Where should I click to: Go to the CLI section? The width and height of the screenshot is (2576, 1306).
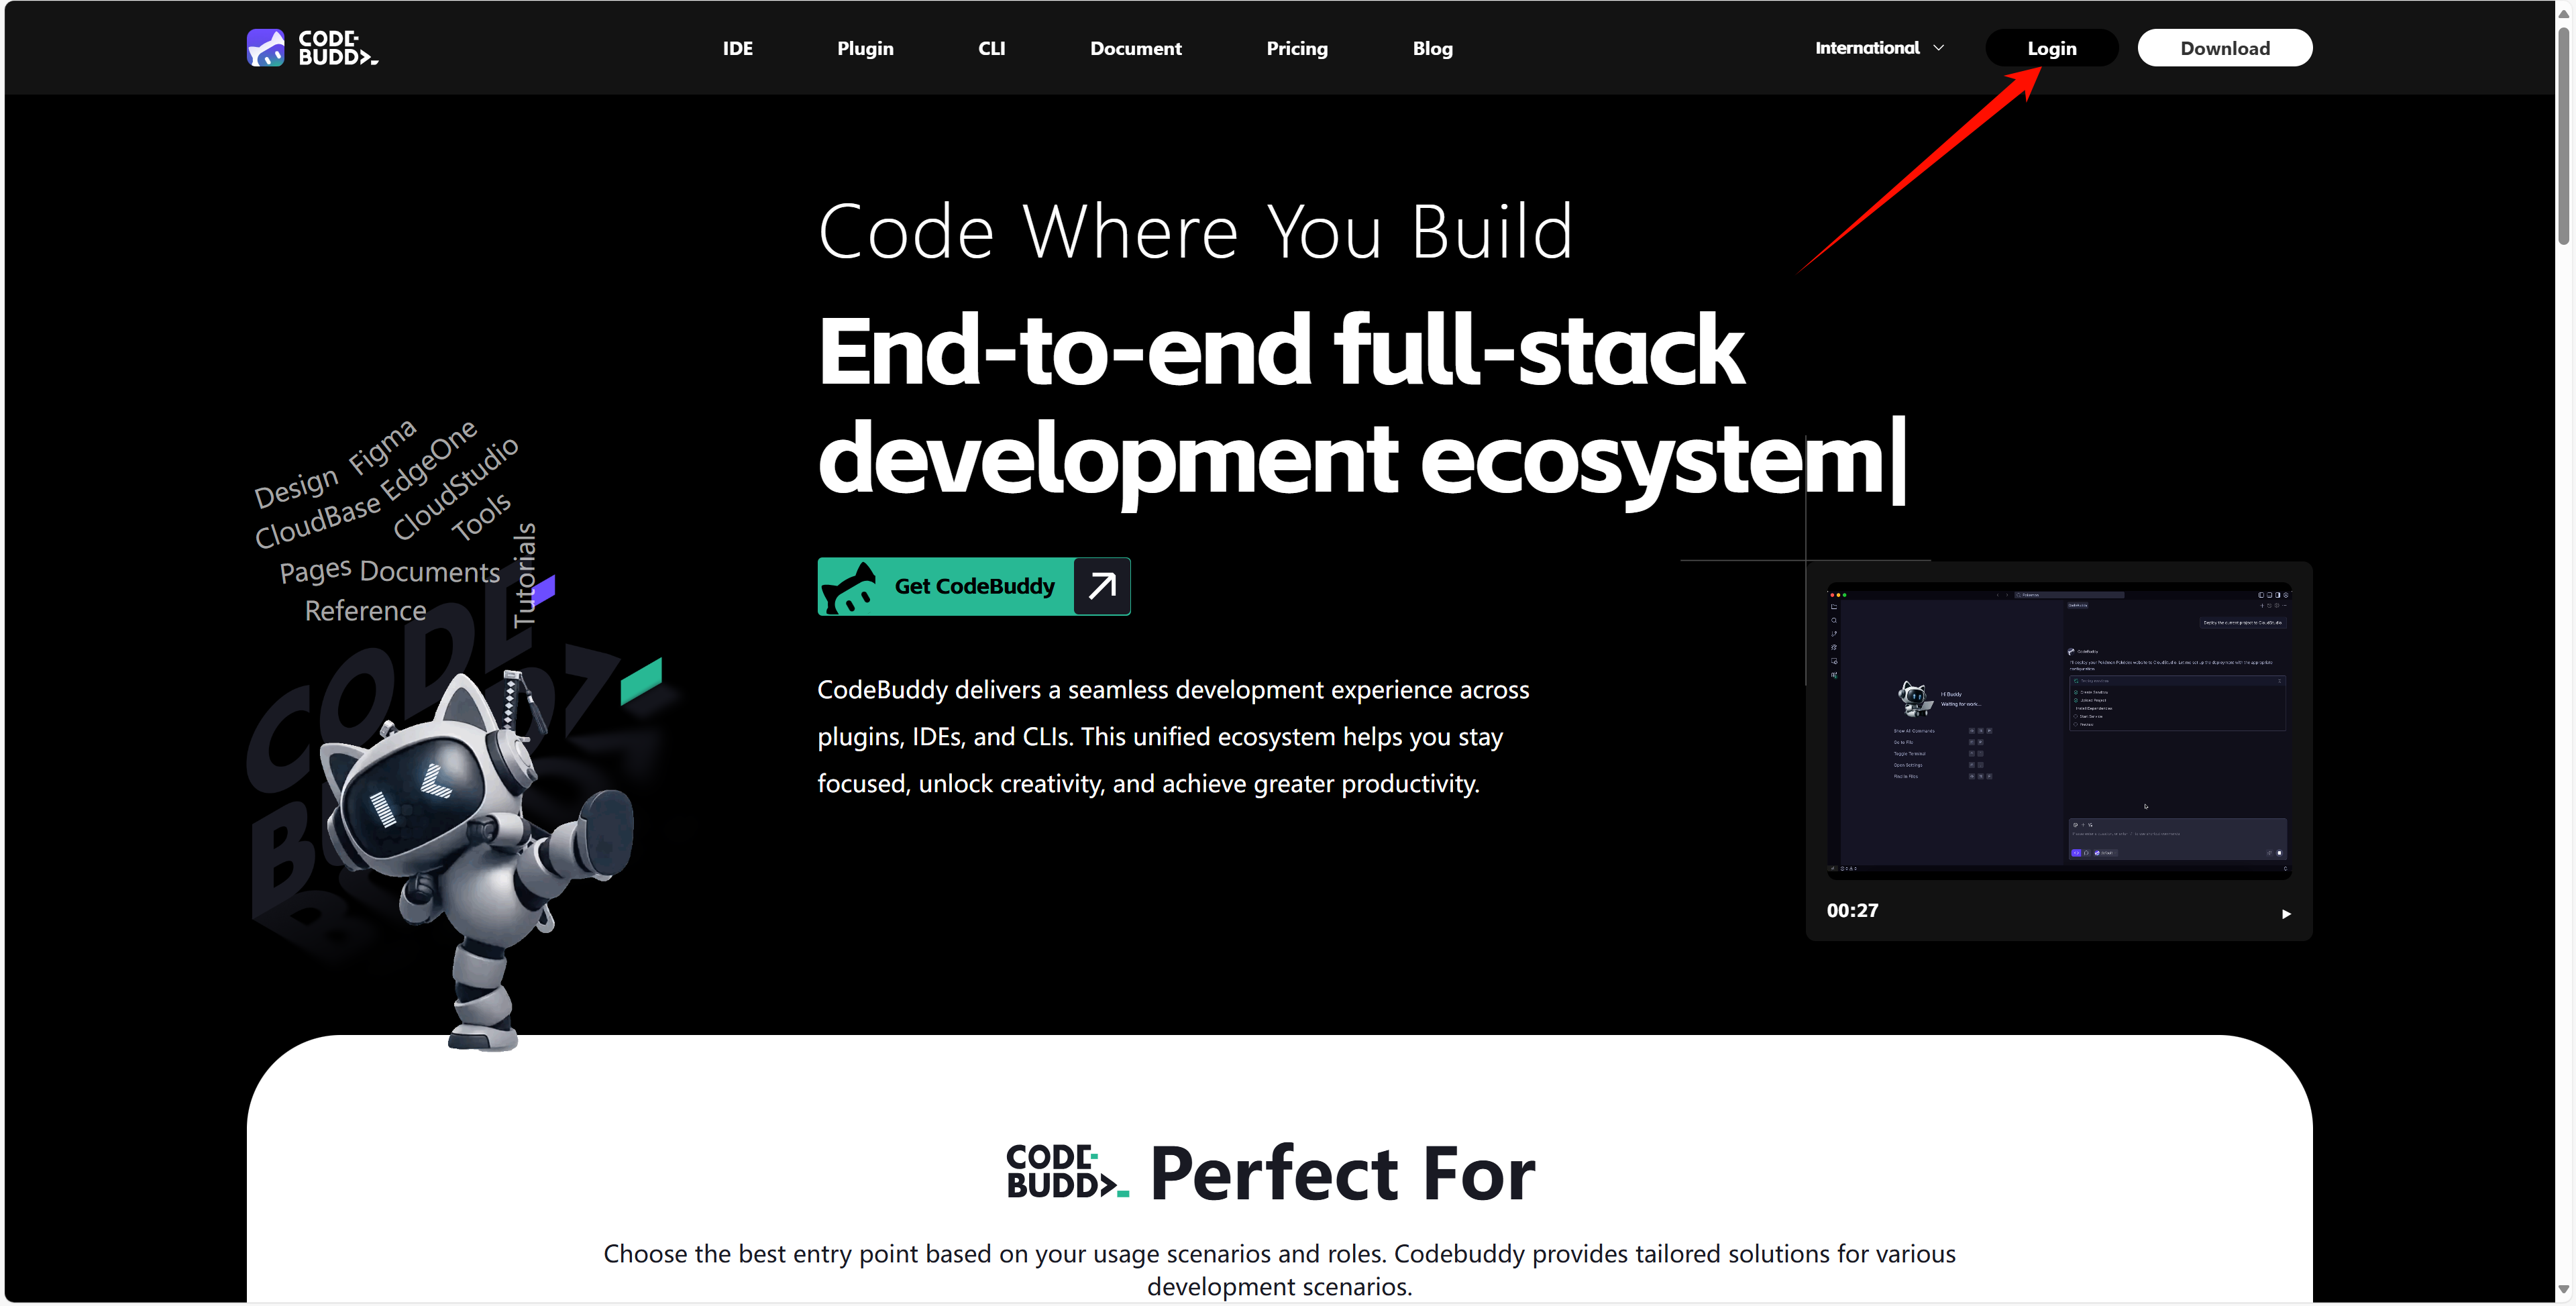tap(991, 48)
